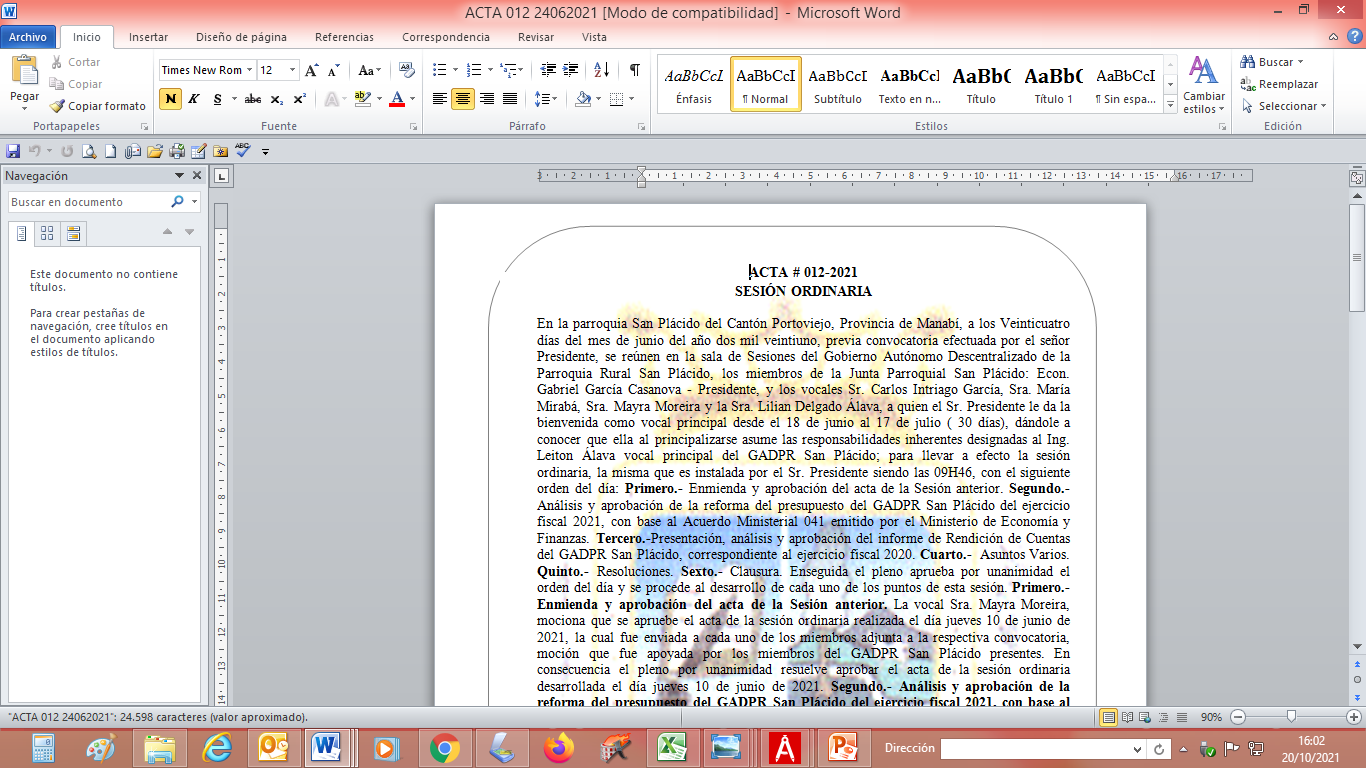
Task: Toggle bold (N) formatting
Action: click(170, 99)
